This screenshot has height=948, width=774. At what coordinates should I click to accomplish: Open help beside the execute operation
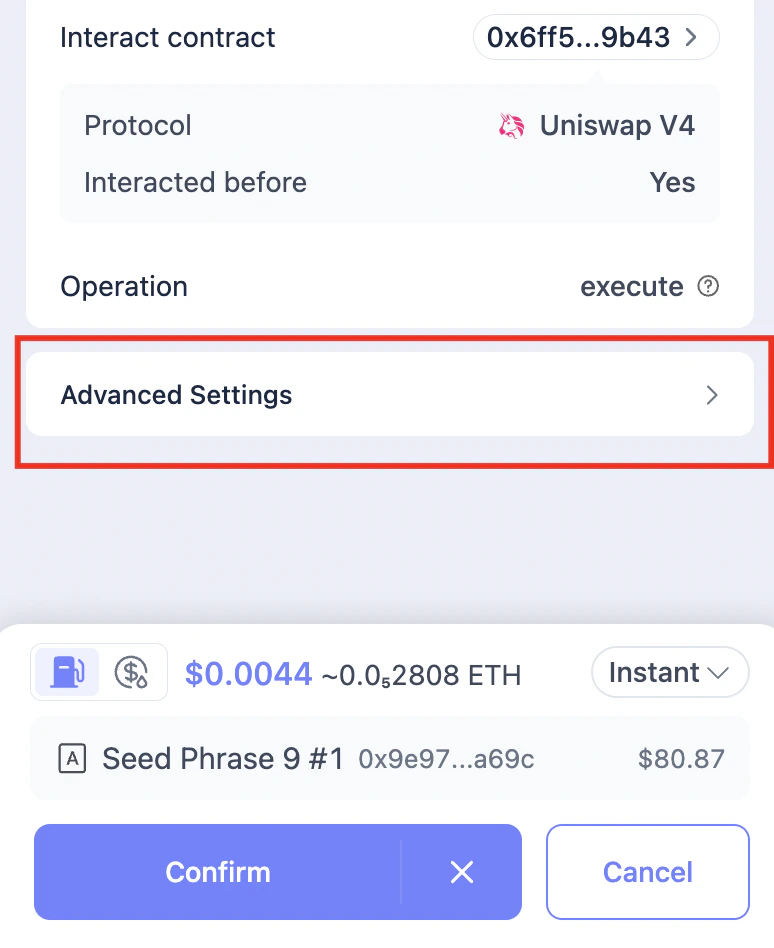coord(709,287)
